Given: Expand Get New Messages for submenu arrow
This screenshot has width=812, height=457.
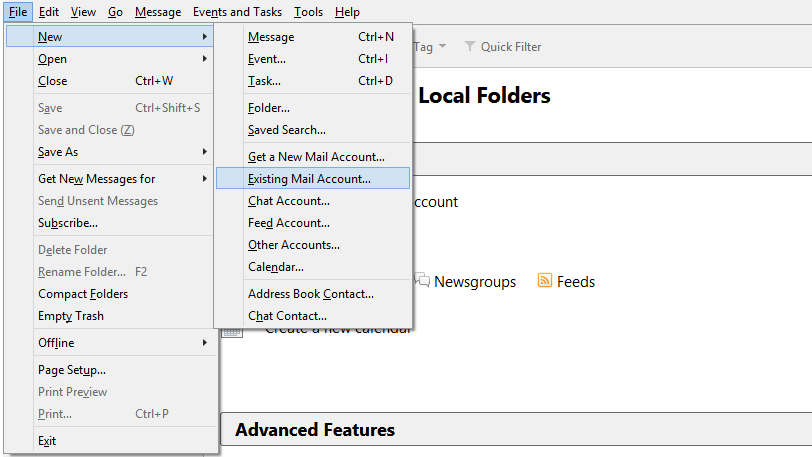Looking at the screenshot, I should (205, 179).
